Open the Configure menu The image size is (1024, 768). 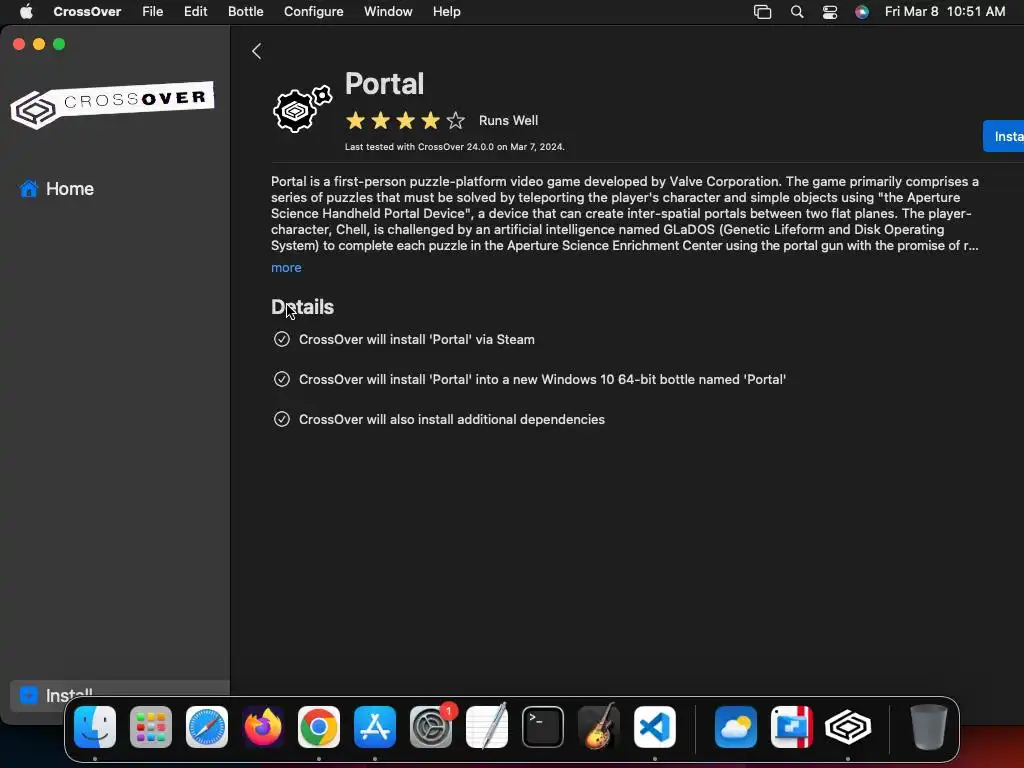coord(313,12)
